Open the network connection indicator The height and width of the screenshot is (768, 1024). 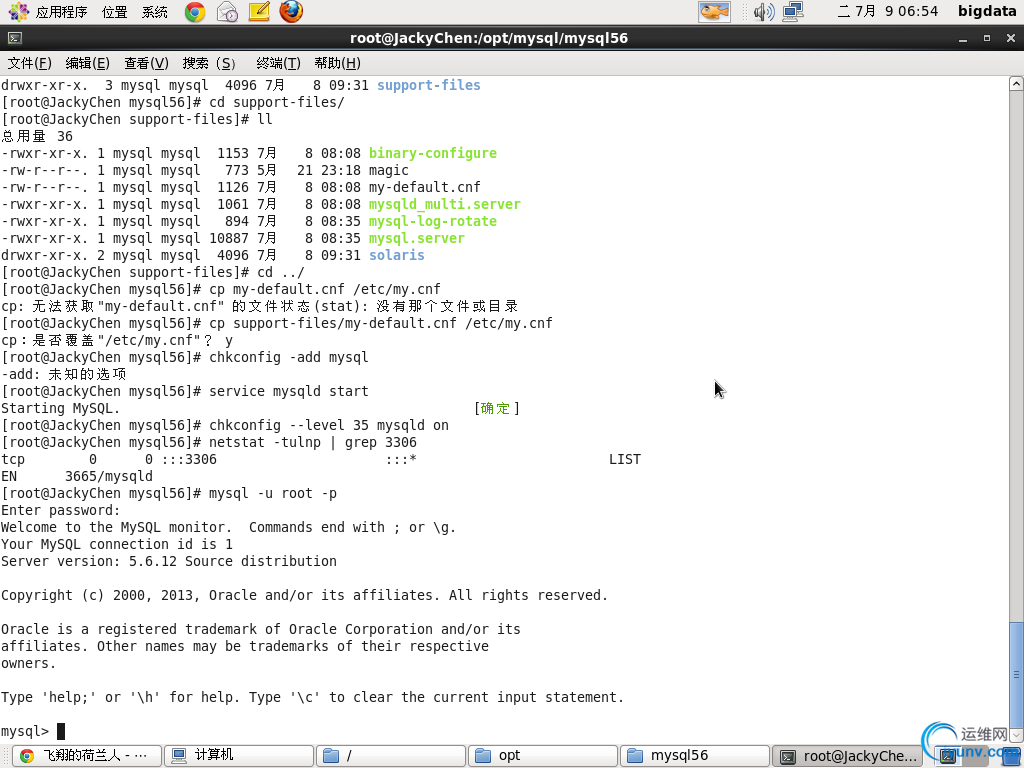(793, 12)
